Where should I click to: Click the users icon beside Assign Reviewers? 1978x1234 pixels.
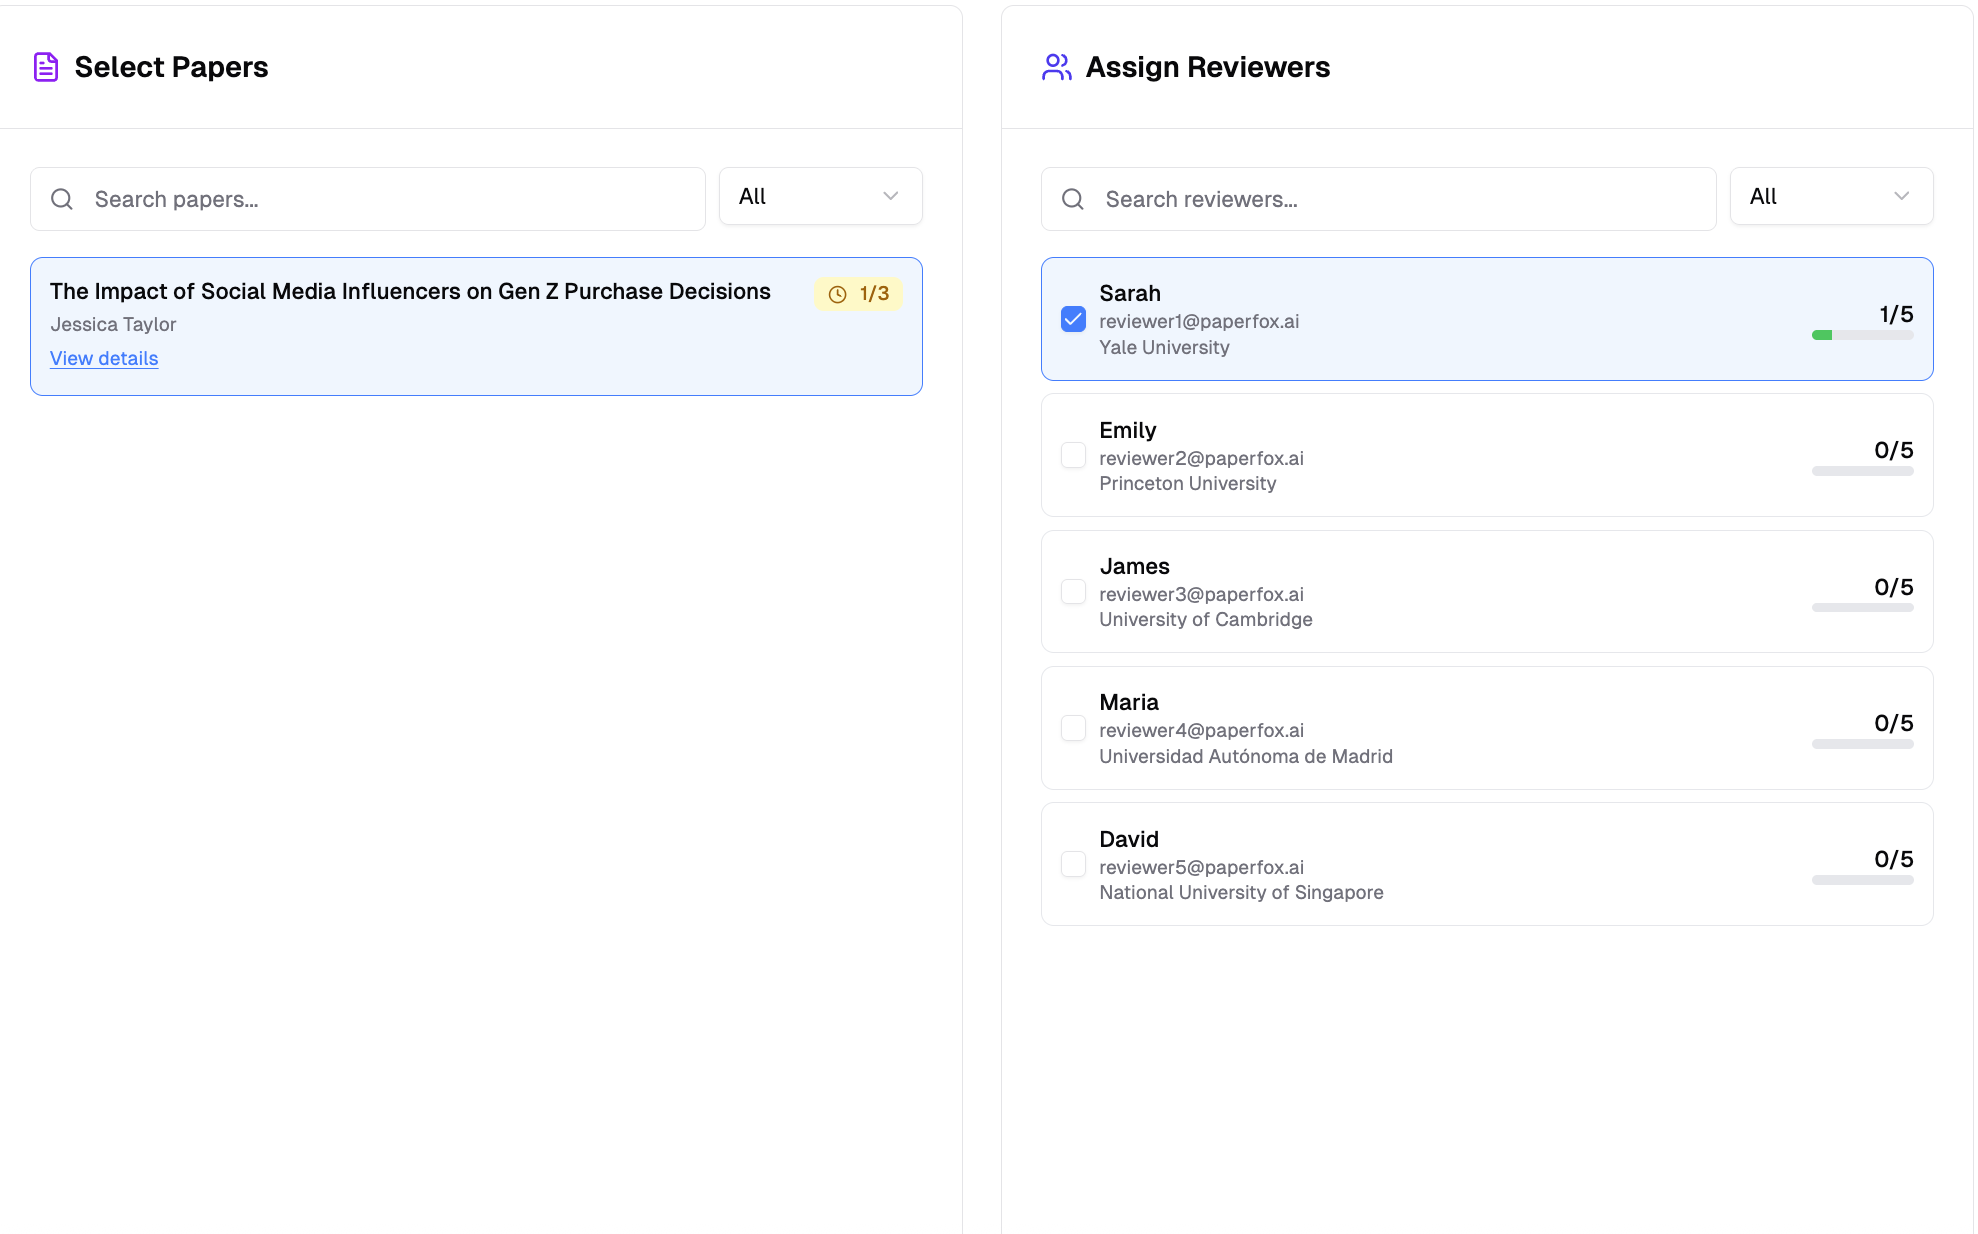click(1056, 67)
